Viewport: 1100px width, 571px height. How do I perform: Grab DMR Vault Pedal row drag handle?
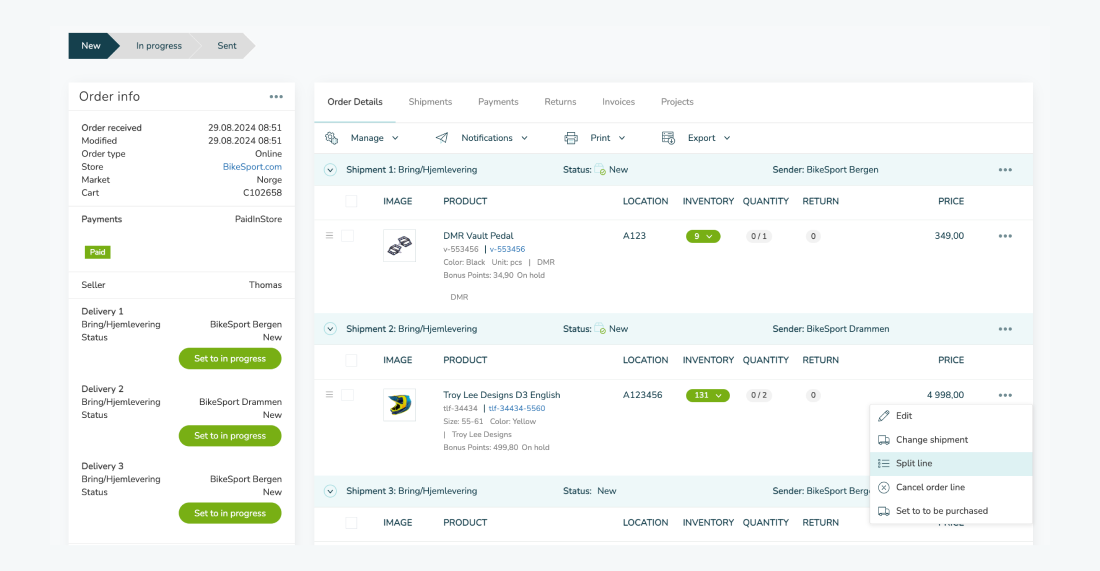[x=329, y=236]
